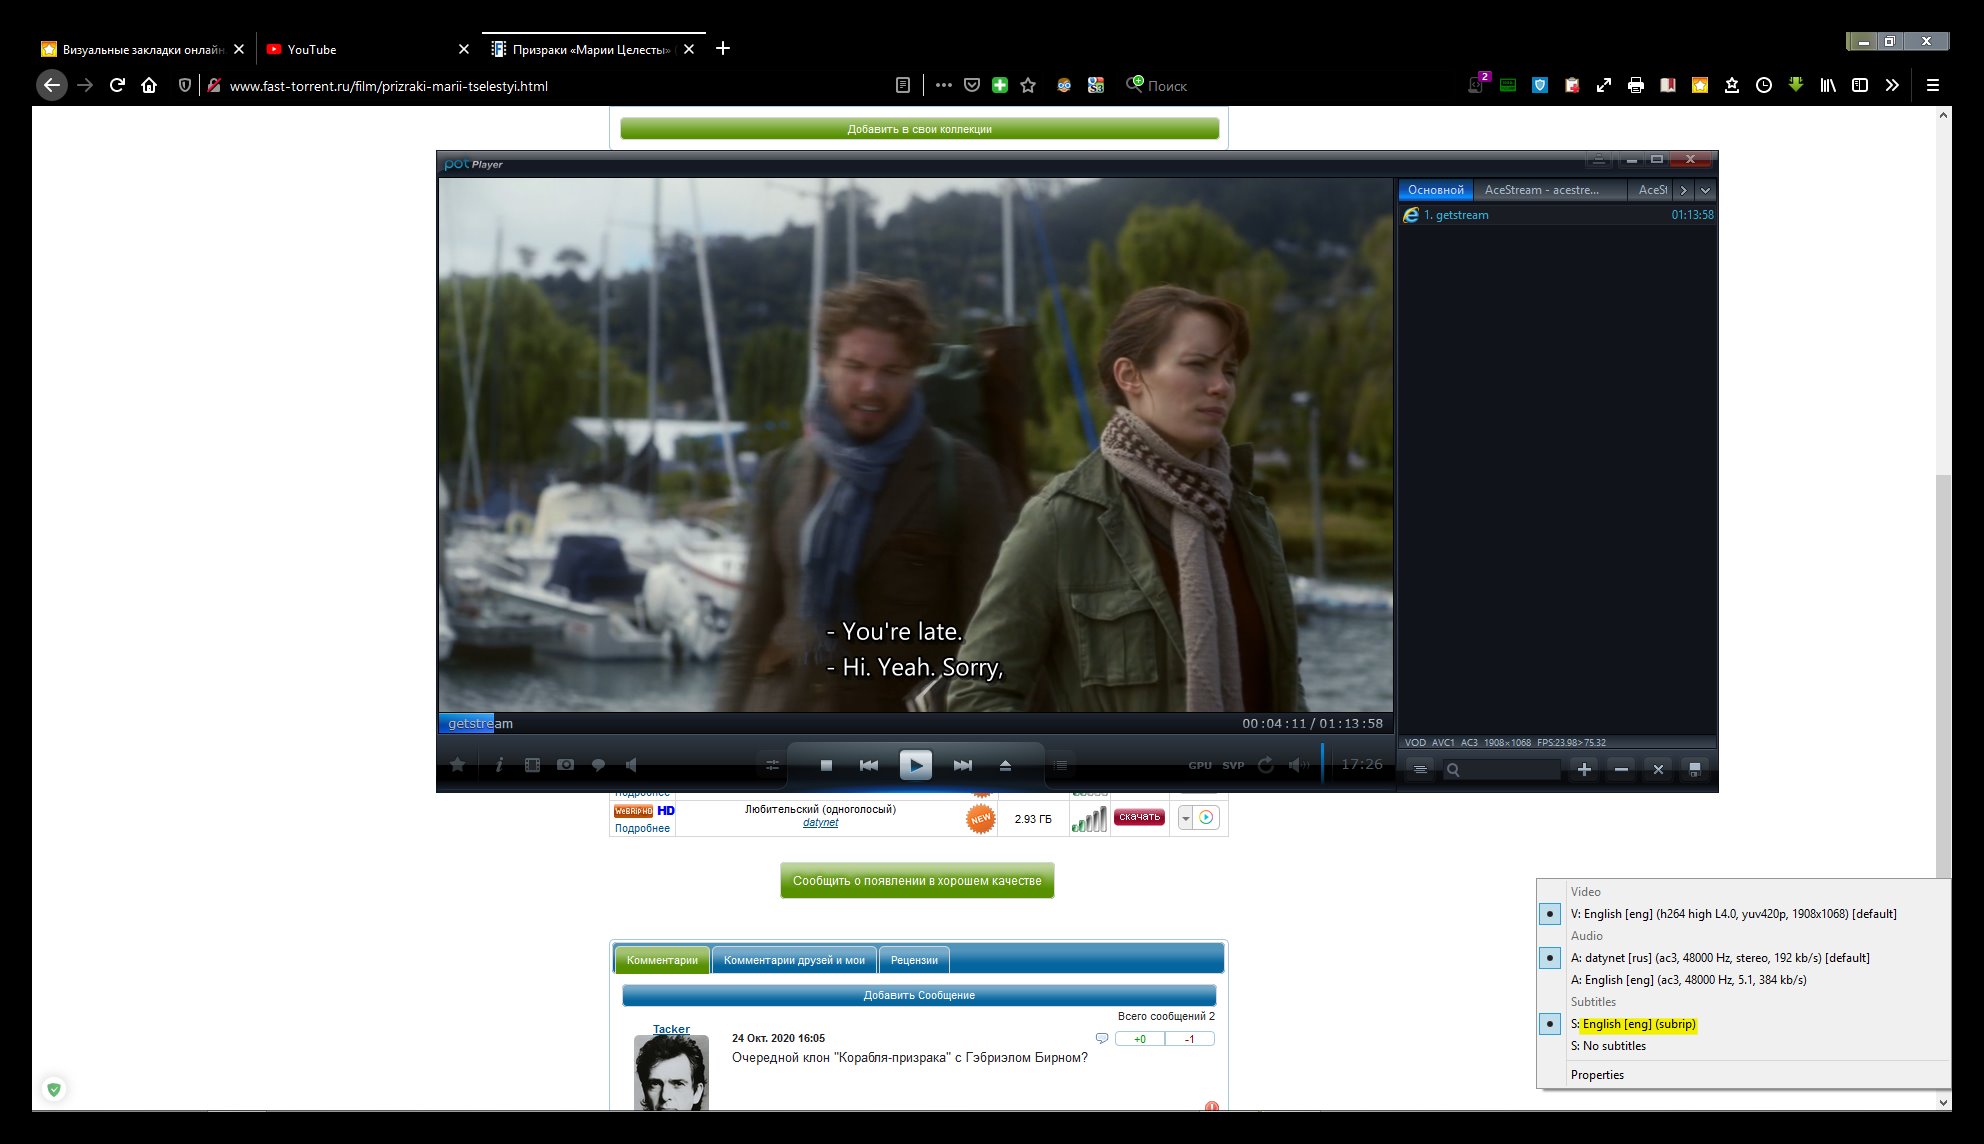Click the getstream seek progress bar
This screenshot has height=1144, width=1984.
915,723
